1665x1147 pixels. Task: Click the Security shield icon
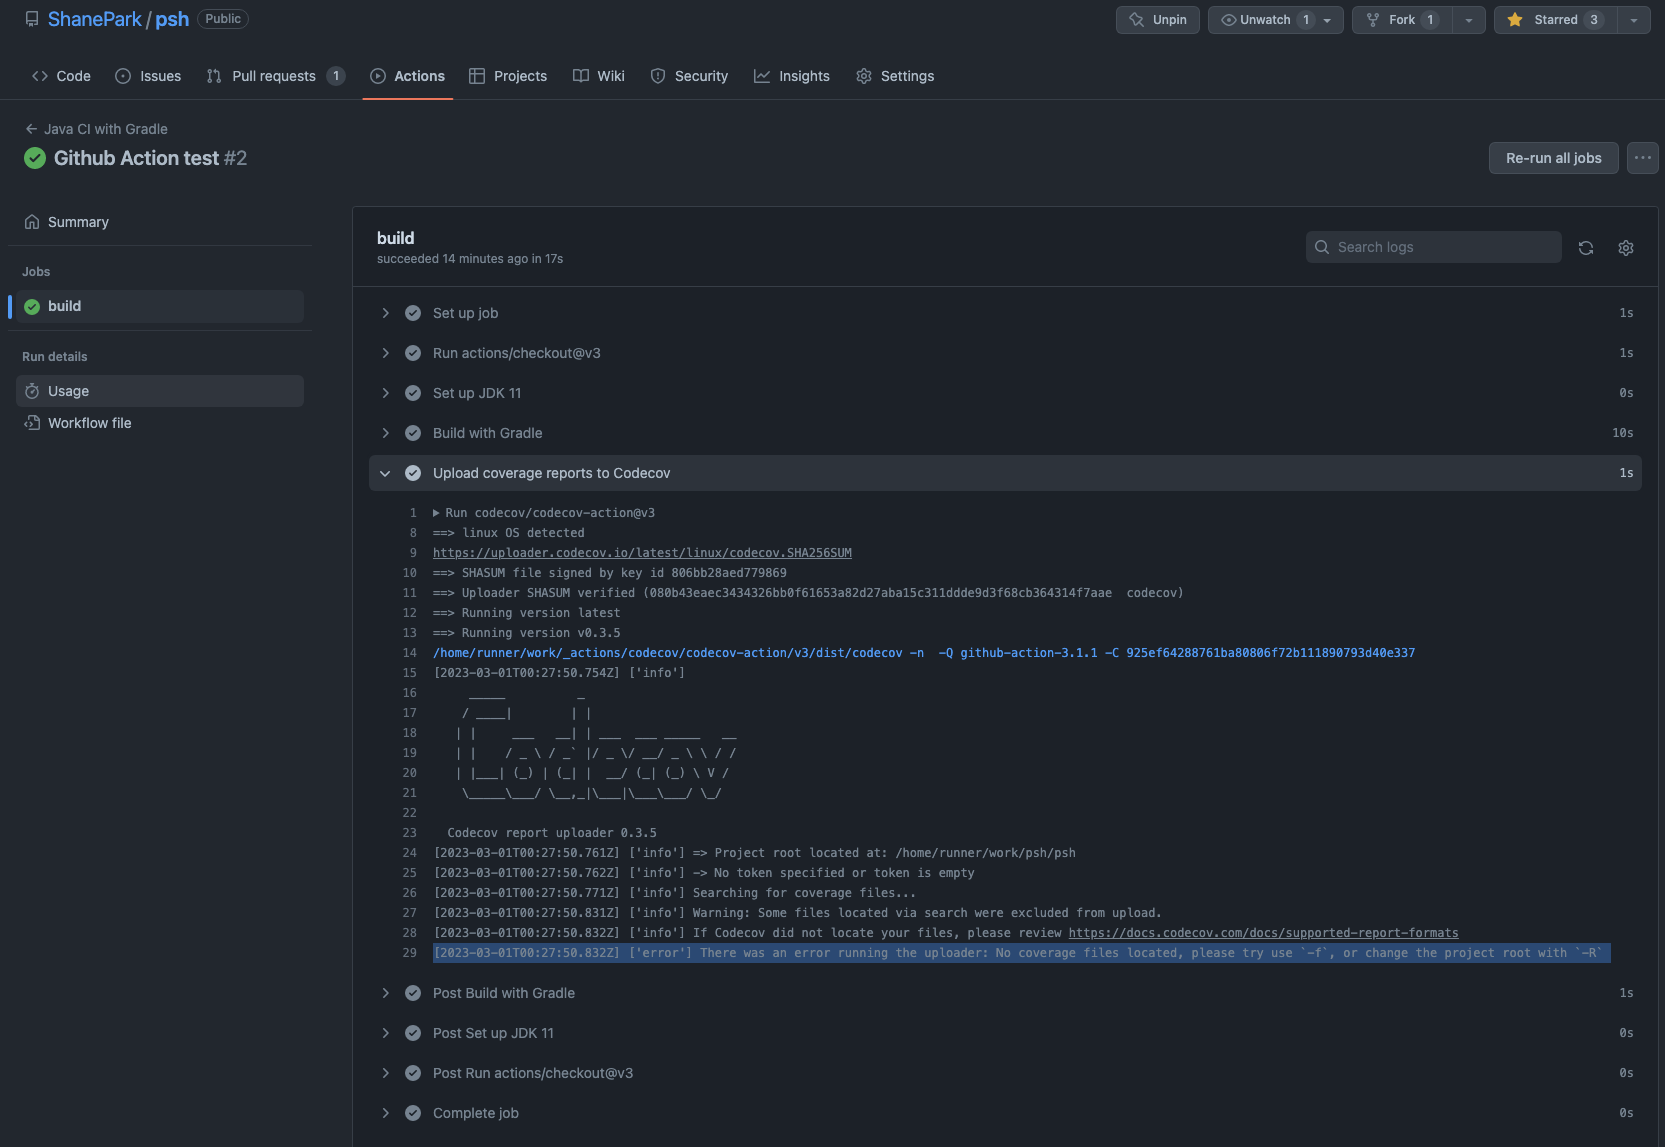point(658,76)
